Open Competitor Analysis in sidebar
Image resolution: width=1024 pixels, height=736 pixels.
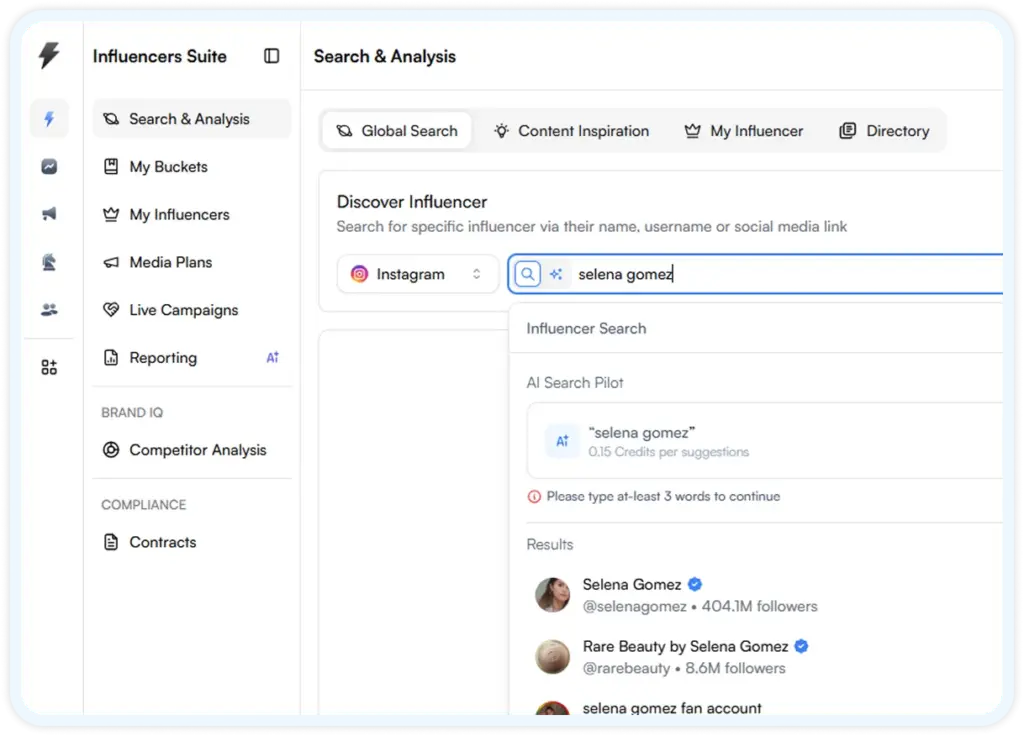point(191,450)
